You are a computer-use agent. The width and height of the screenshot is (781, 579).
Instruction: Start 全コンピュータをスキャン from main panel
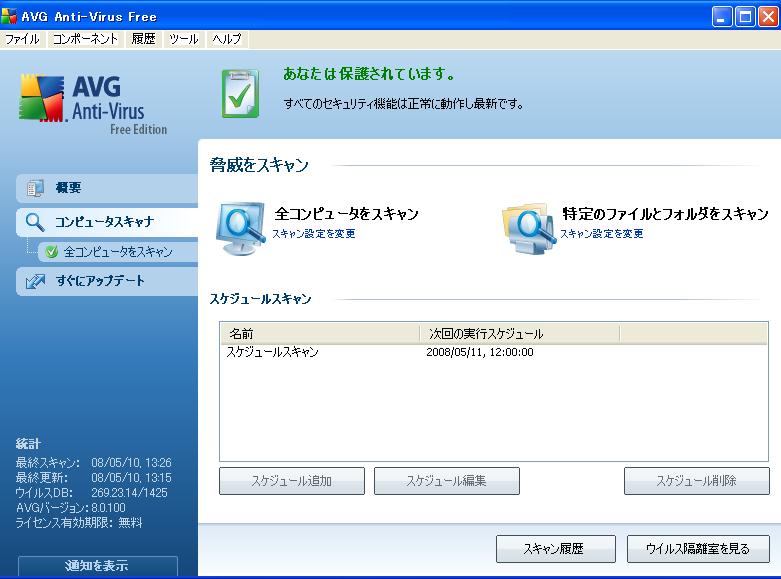pyautogui.click(x=346, y=214)
